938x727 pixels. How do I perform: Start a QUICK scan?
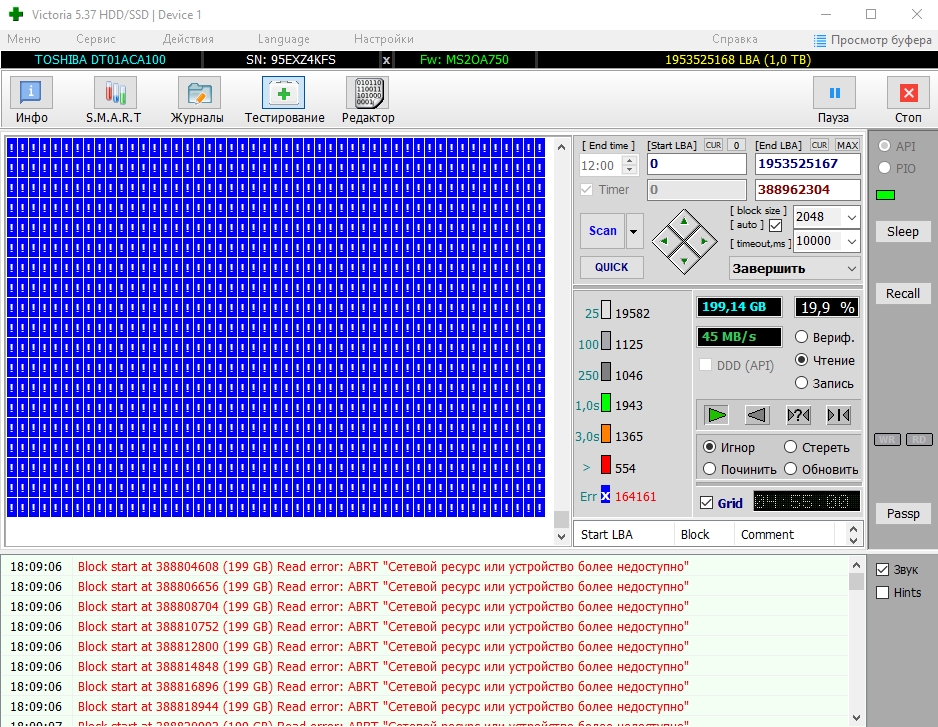click(611, 267)
